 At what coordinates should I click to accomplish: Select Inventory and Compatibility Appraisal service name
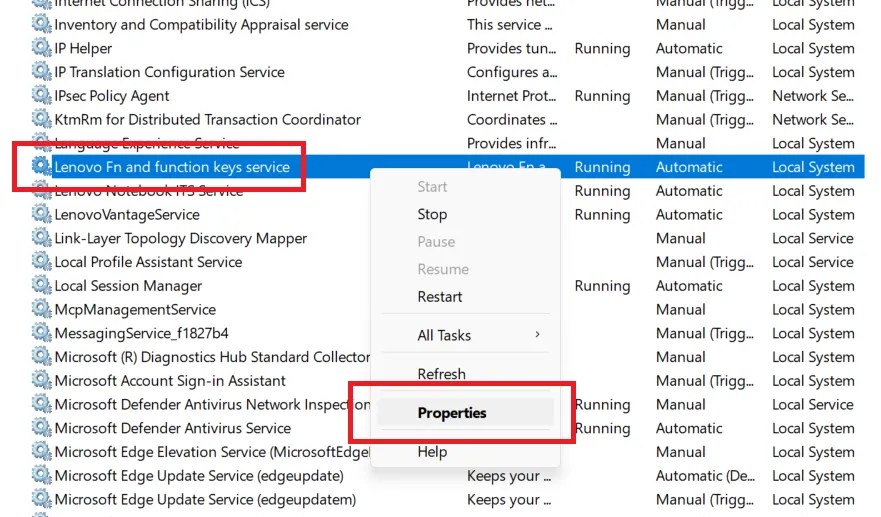(201, 25)
